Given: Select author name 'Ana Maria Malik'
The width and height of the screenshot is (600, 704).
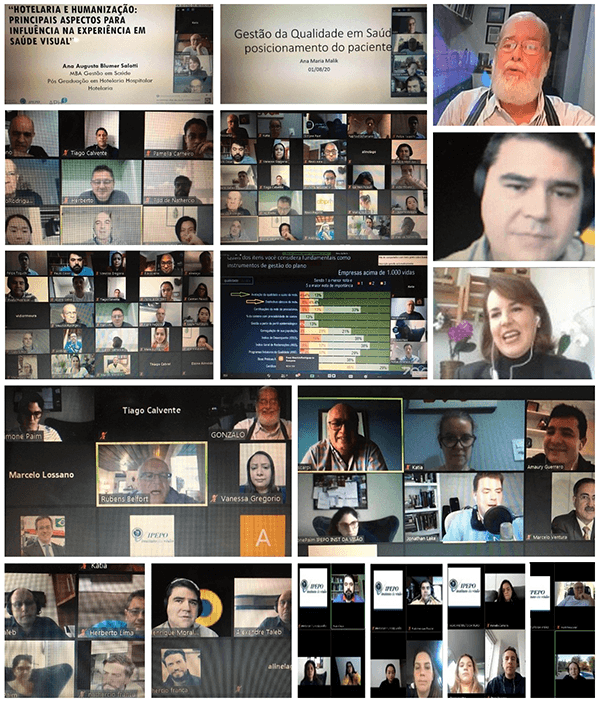Looking at the screenshot, I should point(318,61).
